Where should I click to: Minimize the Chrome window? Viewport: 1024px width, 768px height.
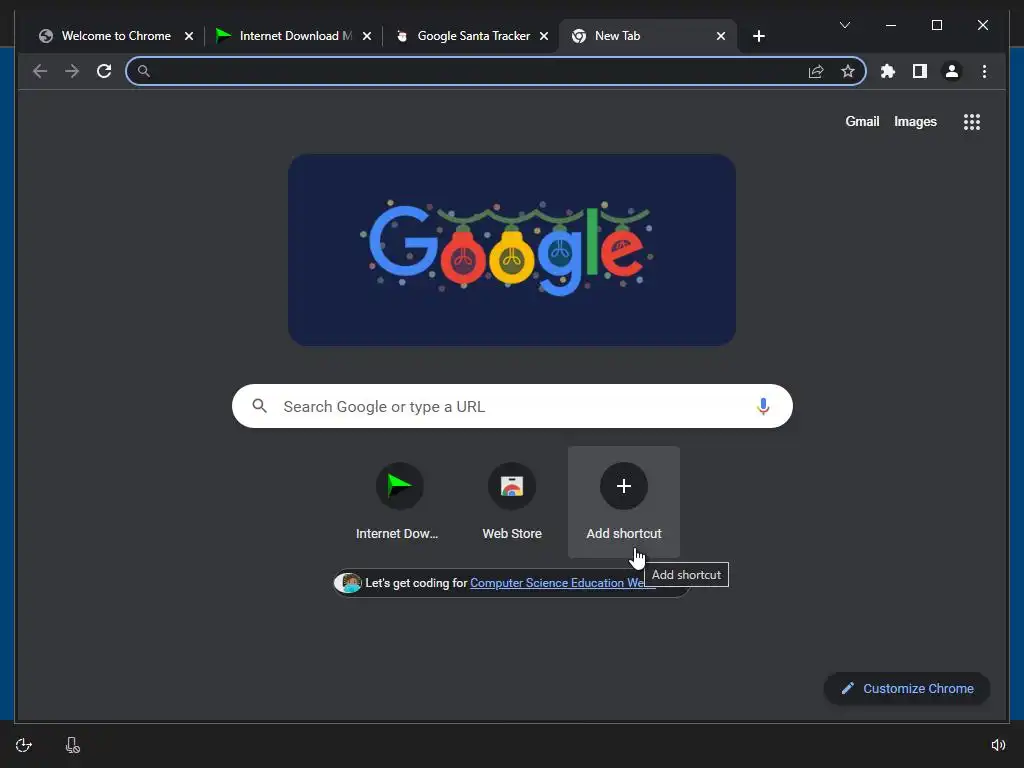coord(891,25)
